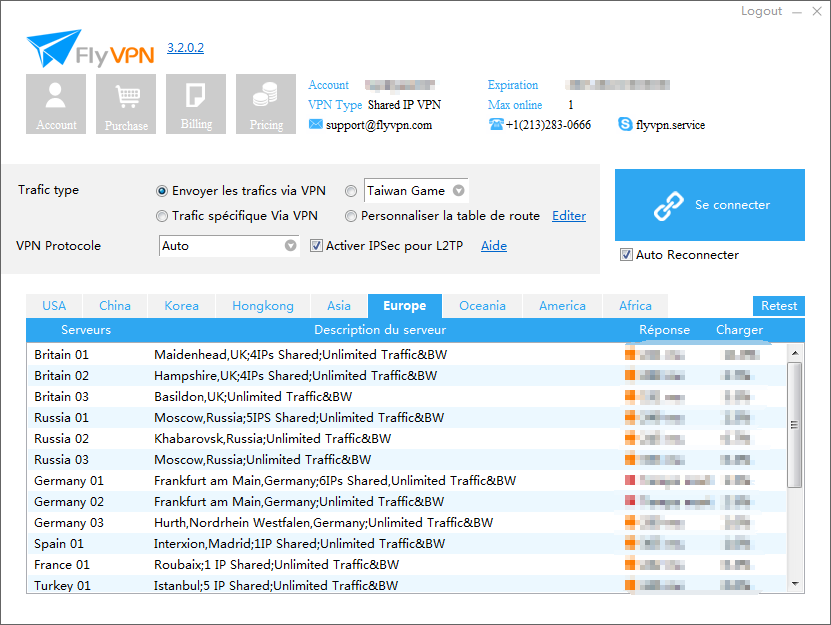The height and width of the screenshot is (625, 831).
Task: Open the VPN Protocole Auto dropdown
Action: (x=229, y=245)
